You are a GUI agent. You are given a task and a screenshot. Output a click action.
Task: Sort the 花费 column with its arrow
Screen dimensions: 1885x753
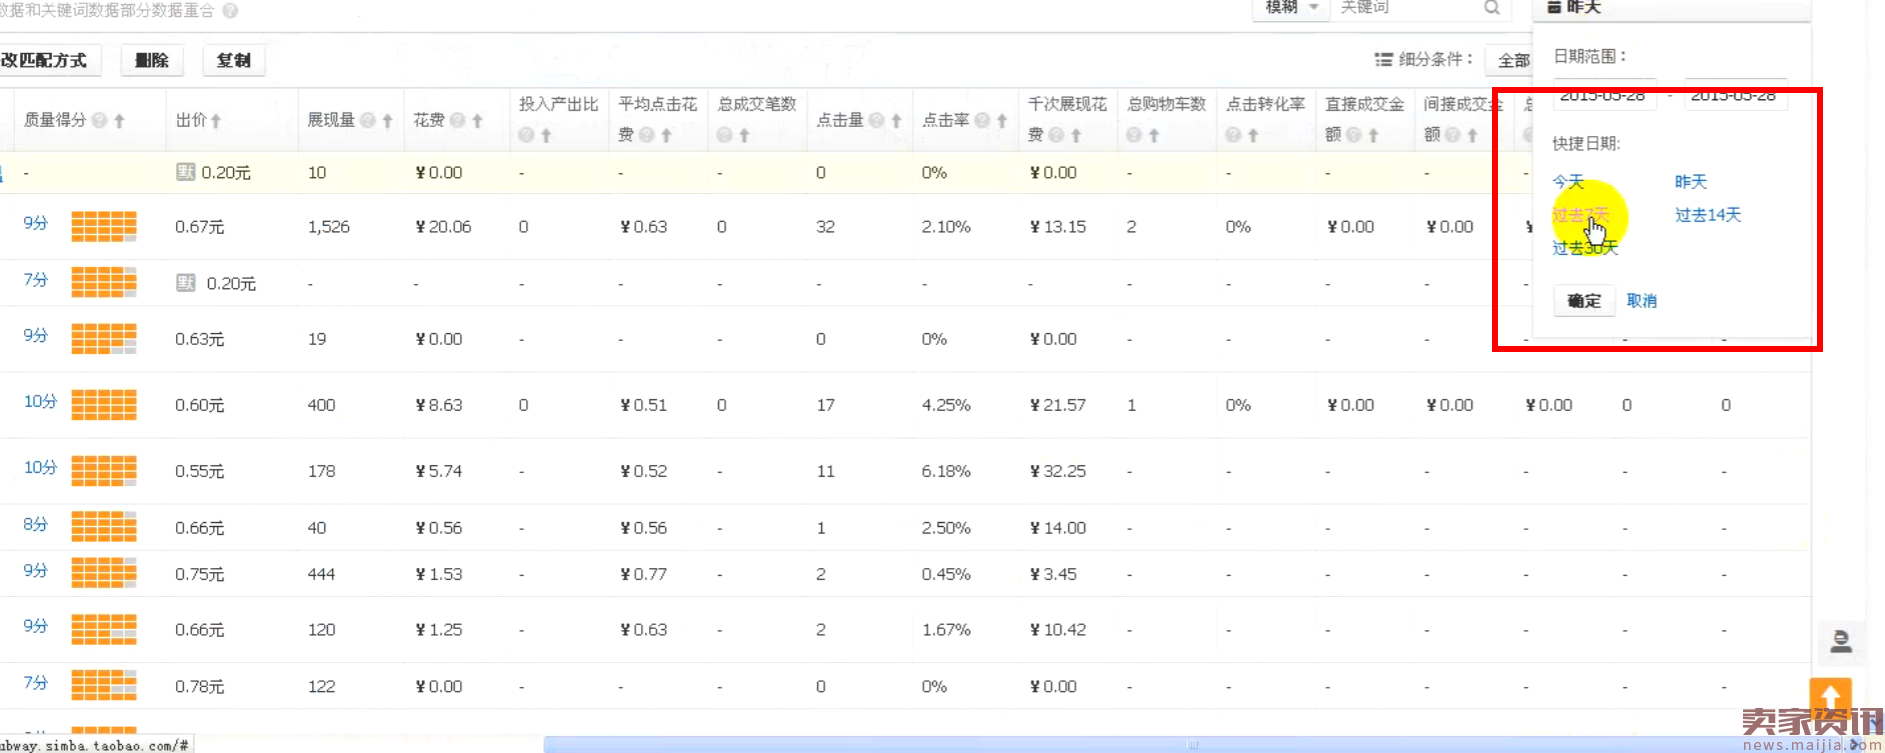[477, 120]
